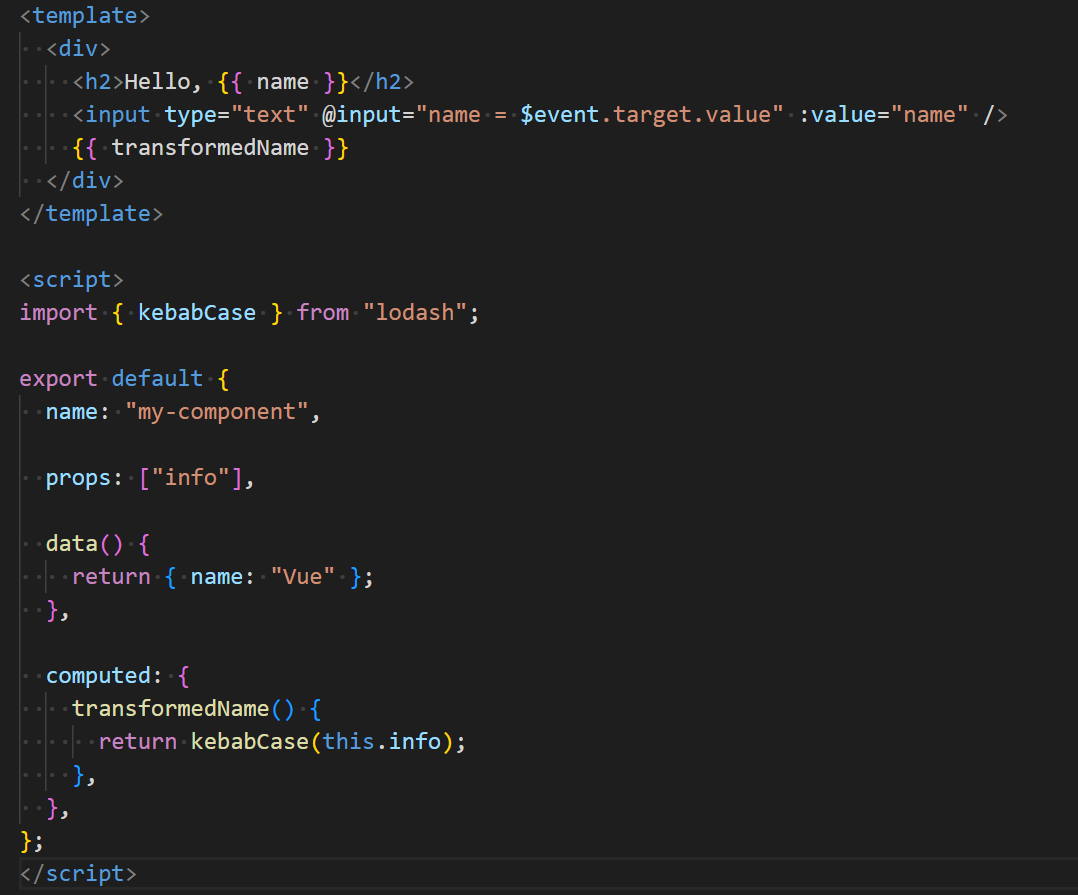The height and width of the screenshot is (895, 1078).
Task: Click the from keyword
Action: 323,313
